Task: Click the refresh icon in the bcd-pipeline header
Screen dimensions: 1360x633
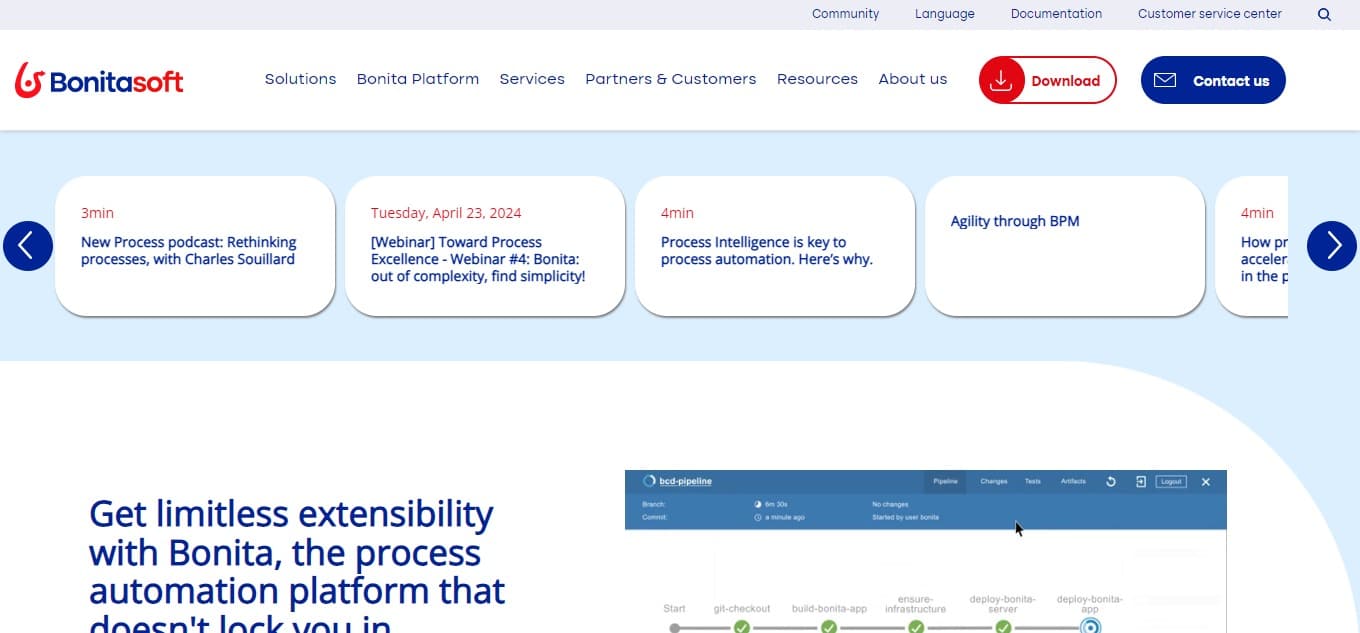Action: (1110, 481)
